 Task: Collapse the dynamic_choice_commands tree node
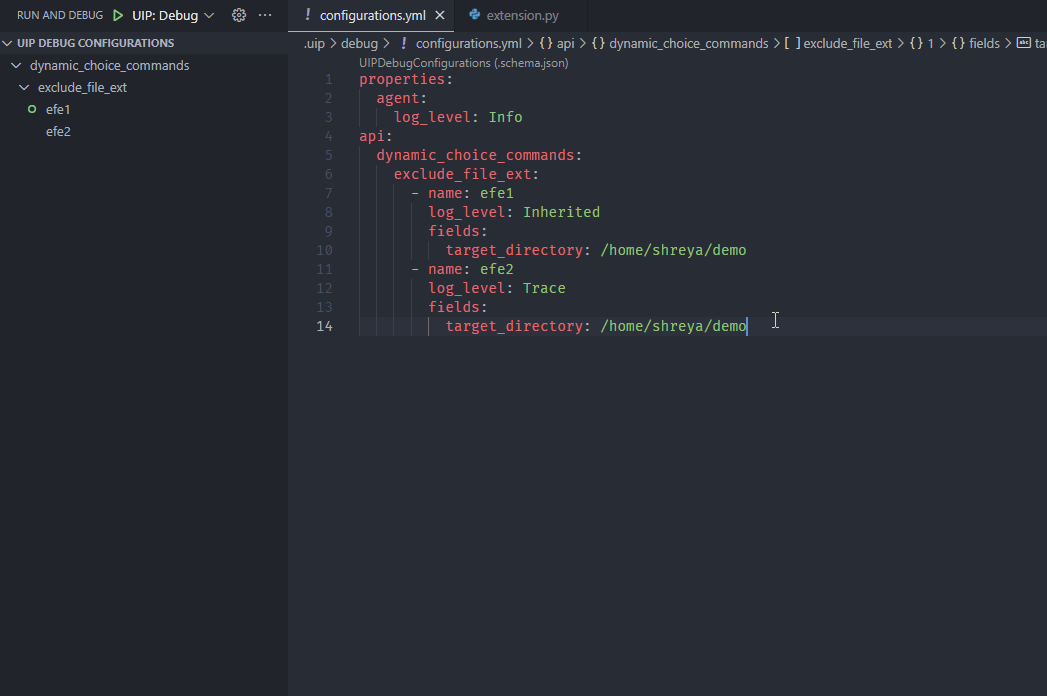16,66
